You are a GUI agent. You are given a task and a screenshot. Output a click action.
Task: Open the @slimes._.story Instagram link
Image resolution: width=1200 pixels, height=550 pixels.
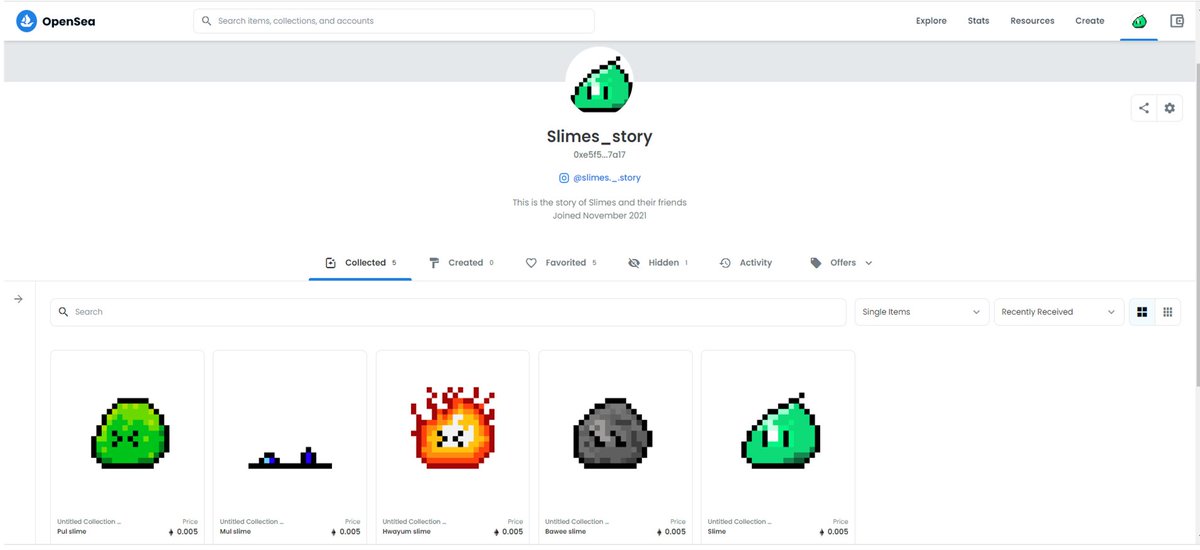[607, 178]
